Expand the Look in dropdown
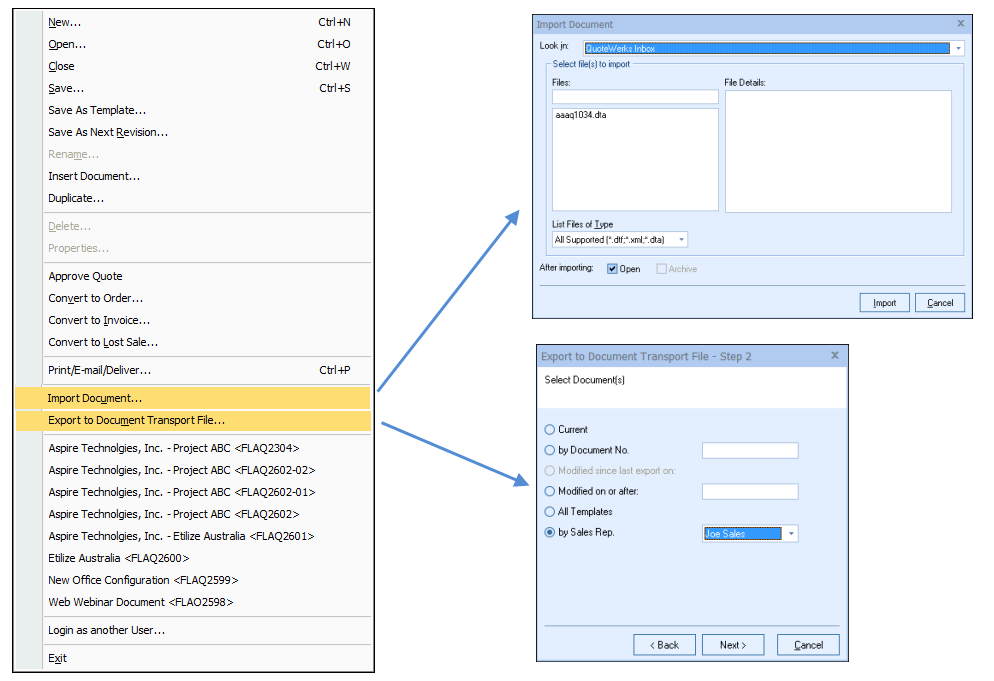The image size is (994, 681). point(958,48)
